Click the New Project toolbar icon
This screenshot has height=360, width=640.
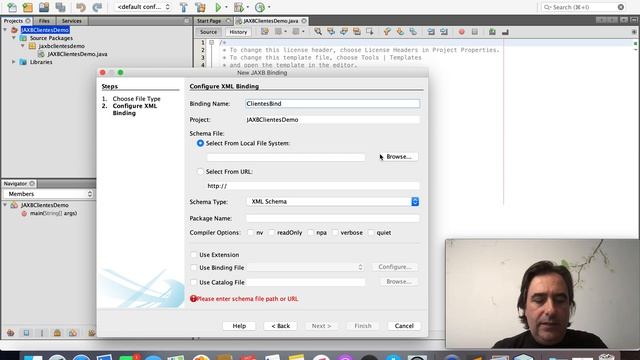[x=28, y=7]
